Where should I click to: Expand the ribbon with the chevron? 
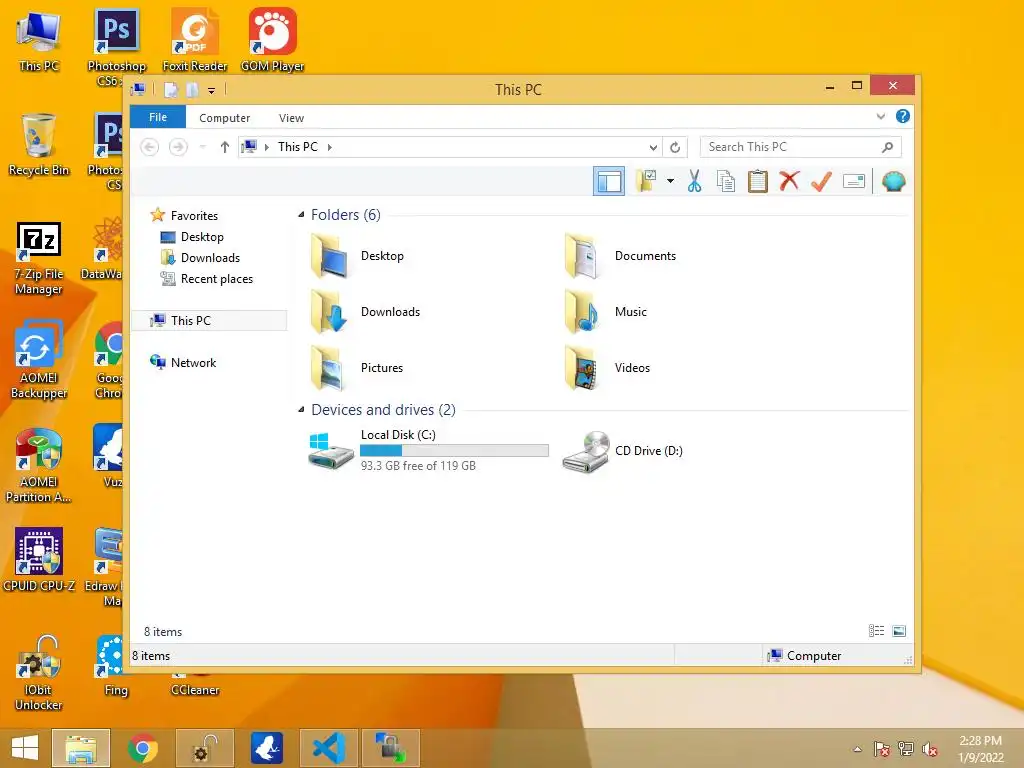point(880,116)
